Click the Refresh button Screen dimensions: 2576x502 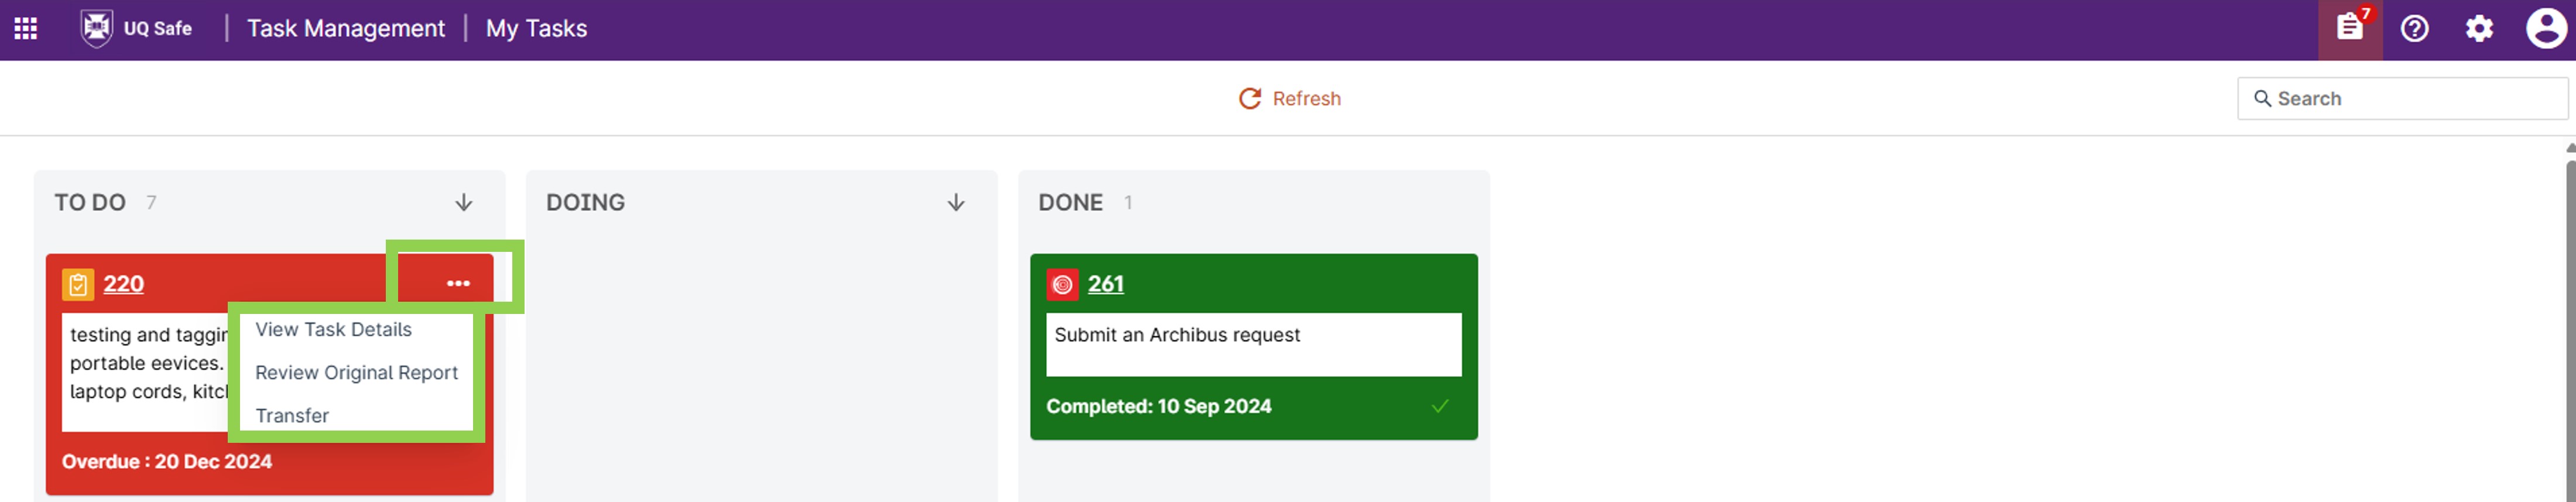[1290, 98]
